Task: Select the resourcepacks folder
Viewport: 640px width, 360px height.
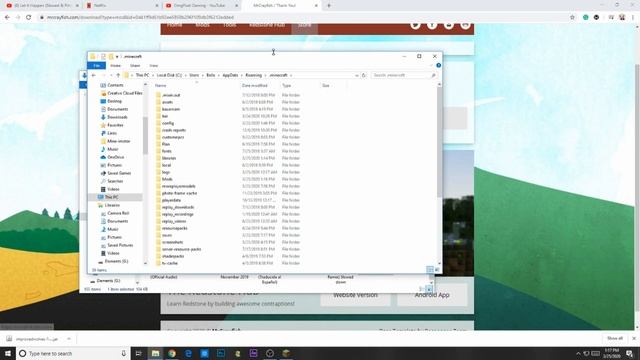Action: (x=175, y=228)
